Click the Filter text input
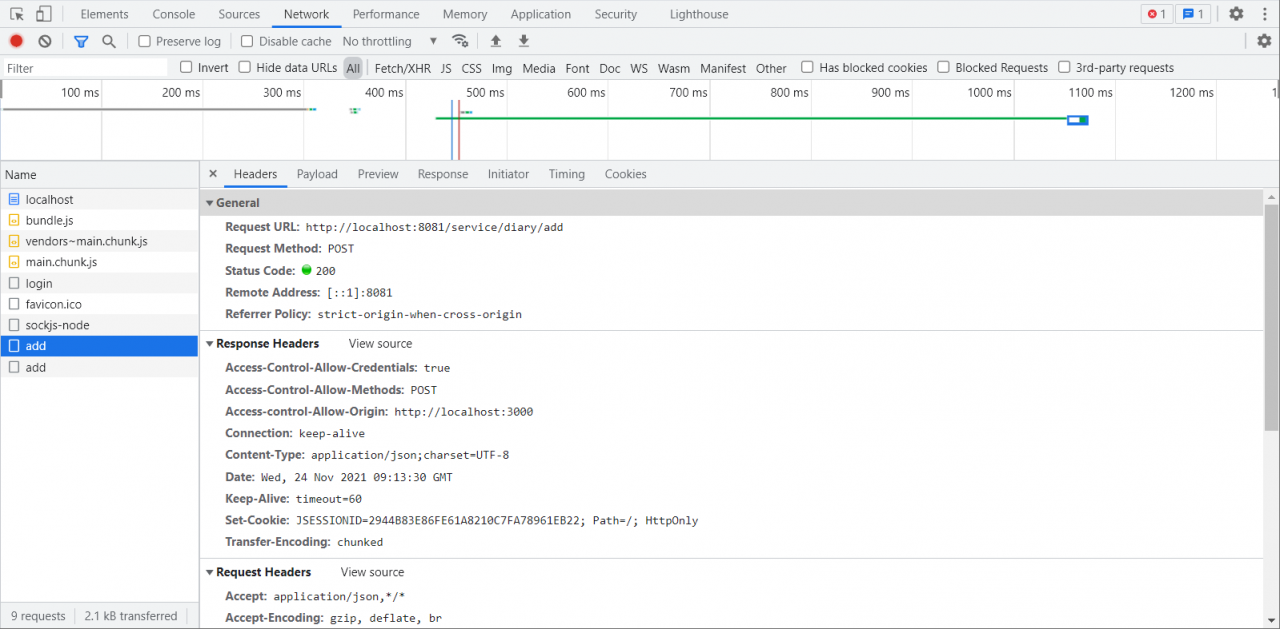The height and width of the screenshot is (629, 1280). 85,68
